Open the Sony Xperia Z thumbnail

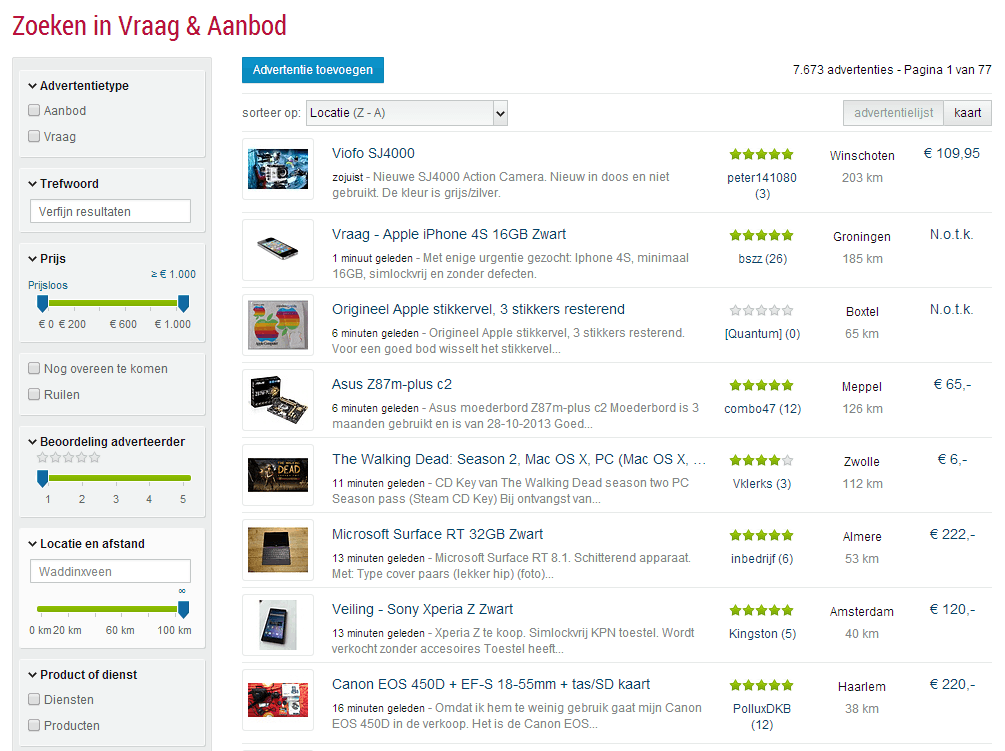278,625
